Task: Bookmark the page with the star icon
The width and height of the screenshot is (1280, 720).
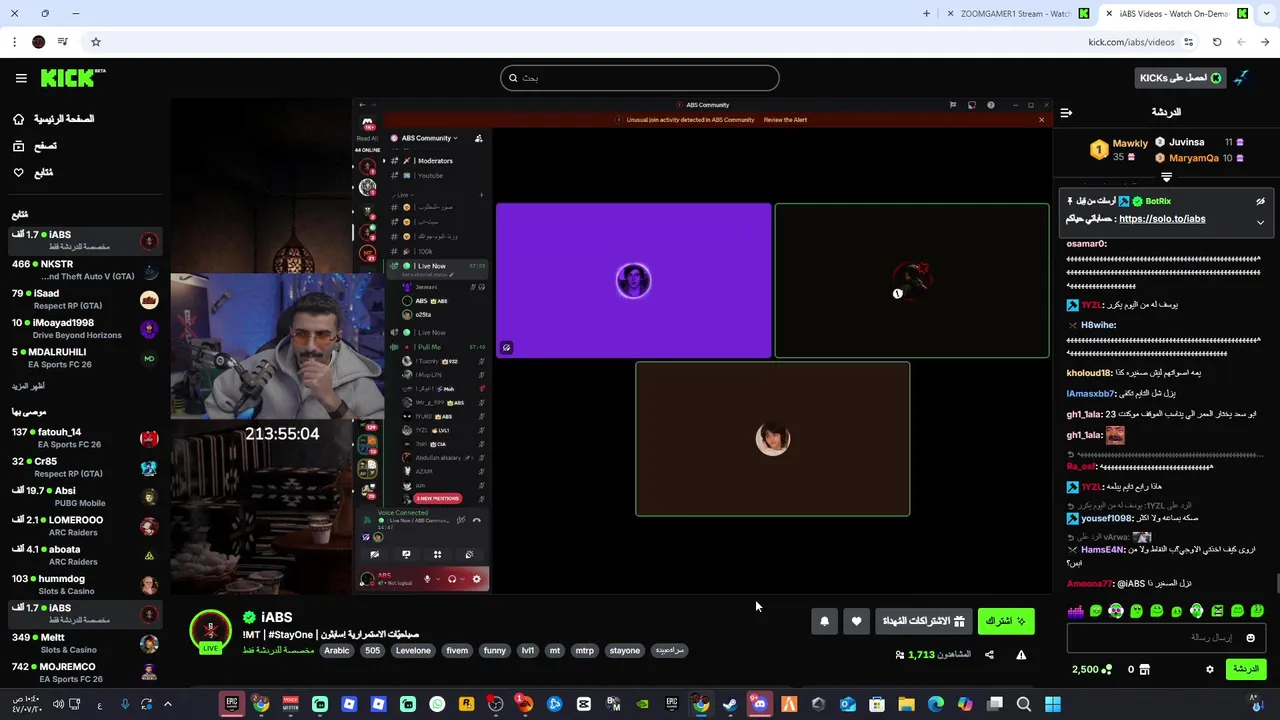Action: click(x=96, y=42)
